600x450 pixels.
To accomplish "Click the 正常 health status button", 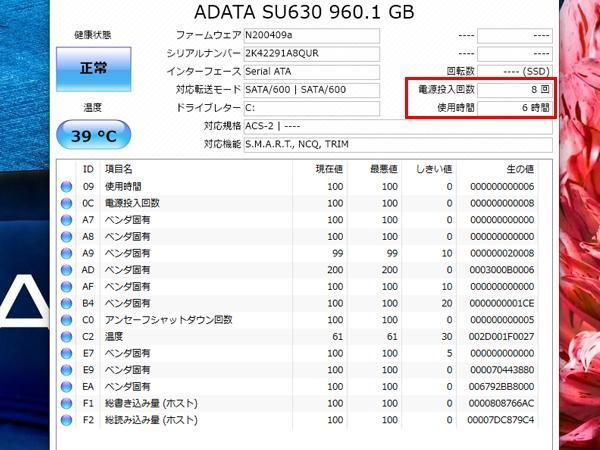I will click(x=94, y=69).
